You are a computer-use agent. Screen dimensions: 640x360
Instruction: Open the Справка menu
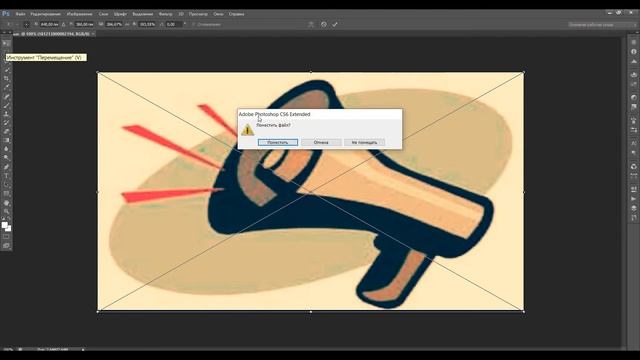(236, 14)
